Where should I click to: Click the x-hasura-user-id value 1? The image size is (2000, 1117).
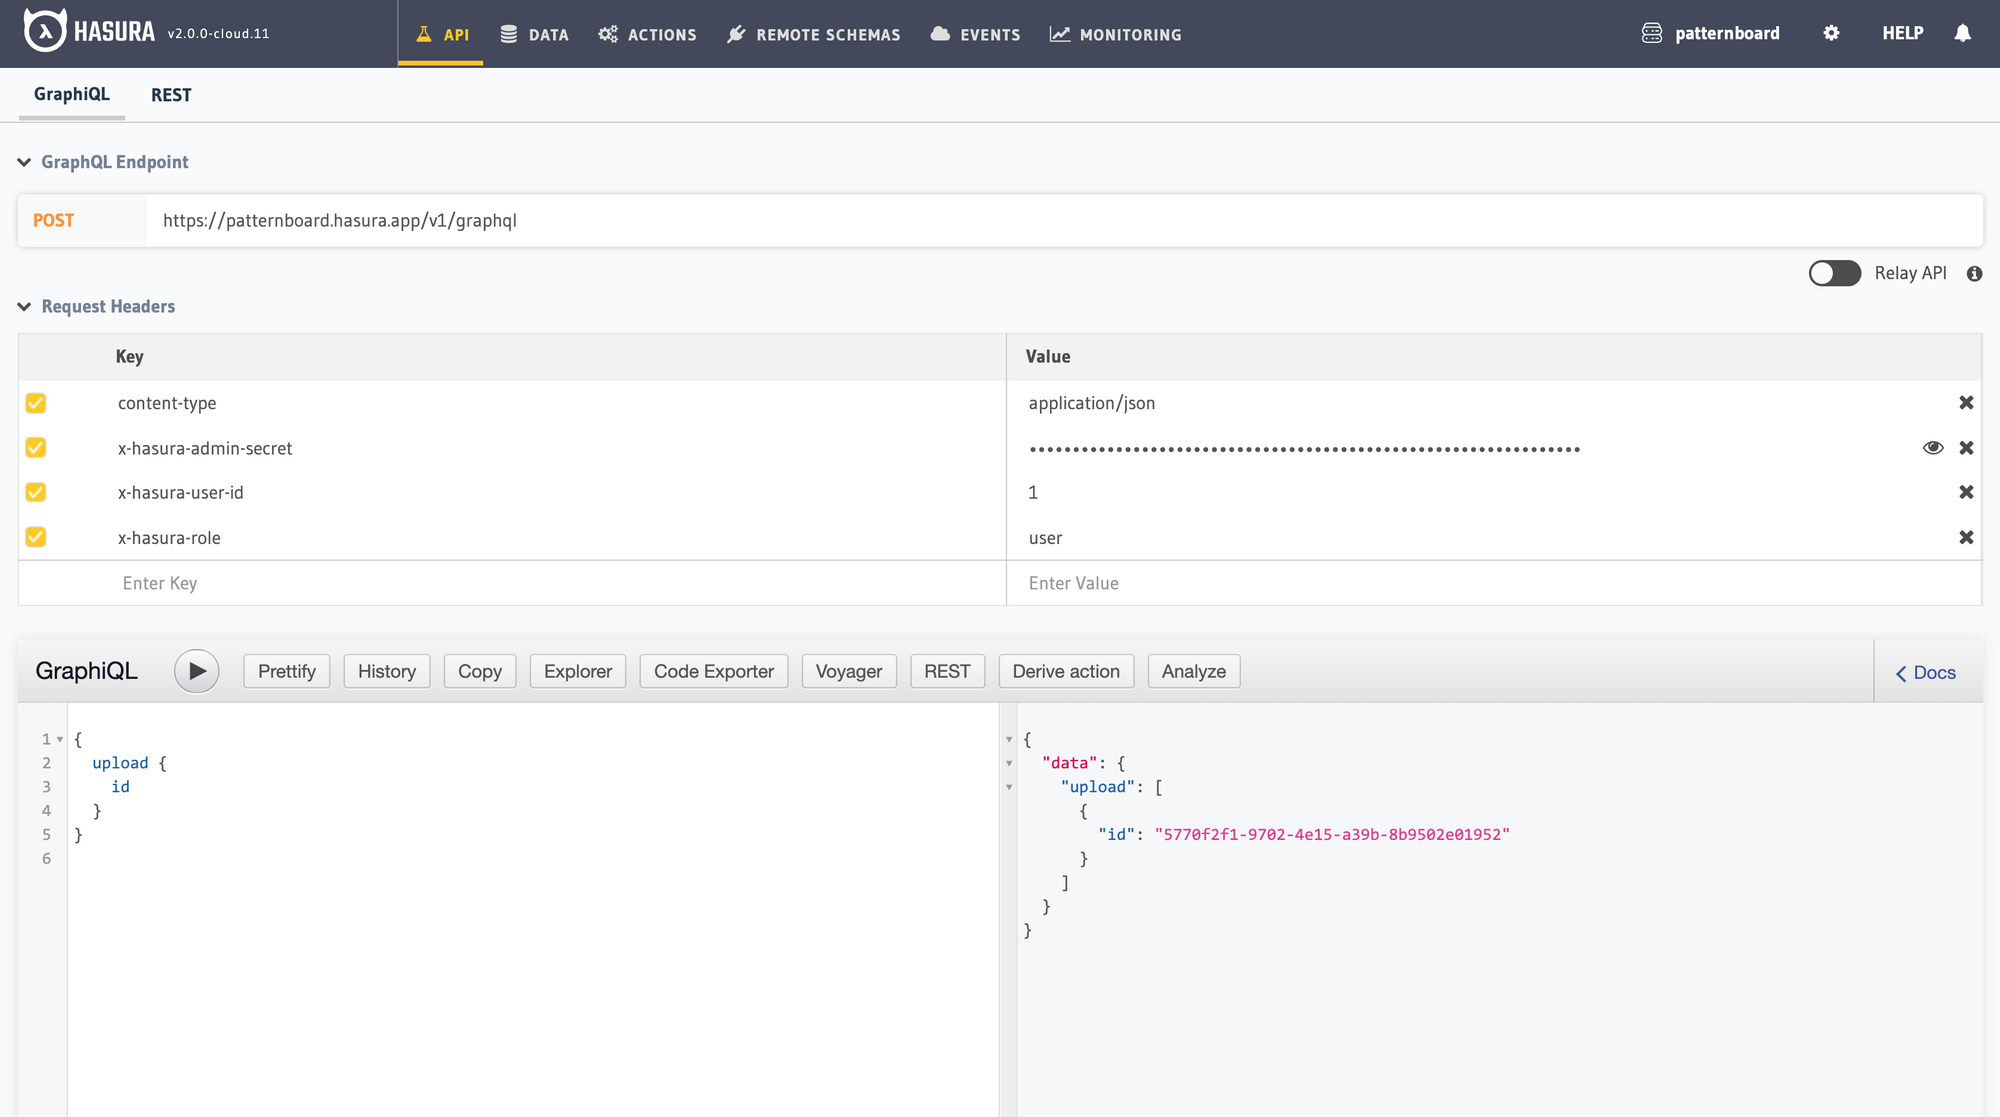[1033, 492]
